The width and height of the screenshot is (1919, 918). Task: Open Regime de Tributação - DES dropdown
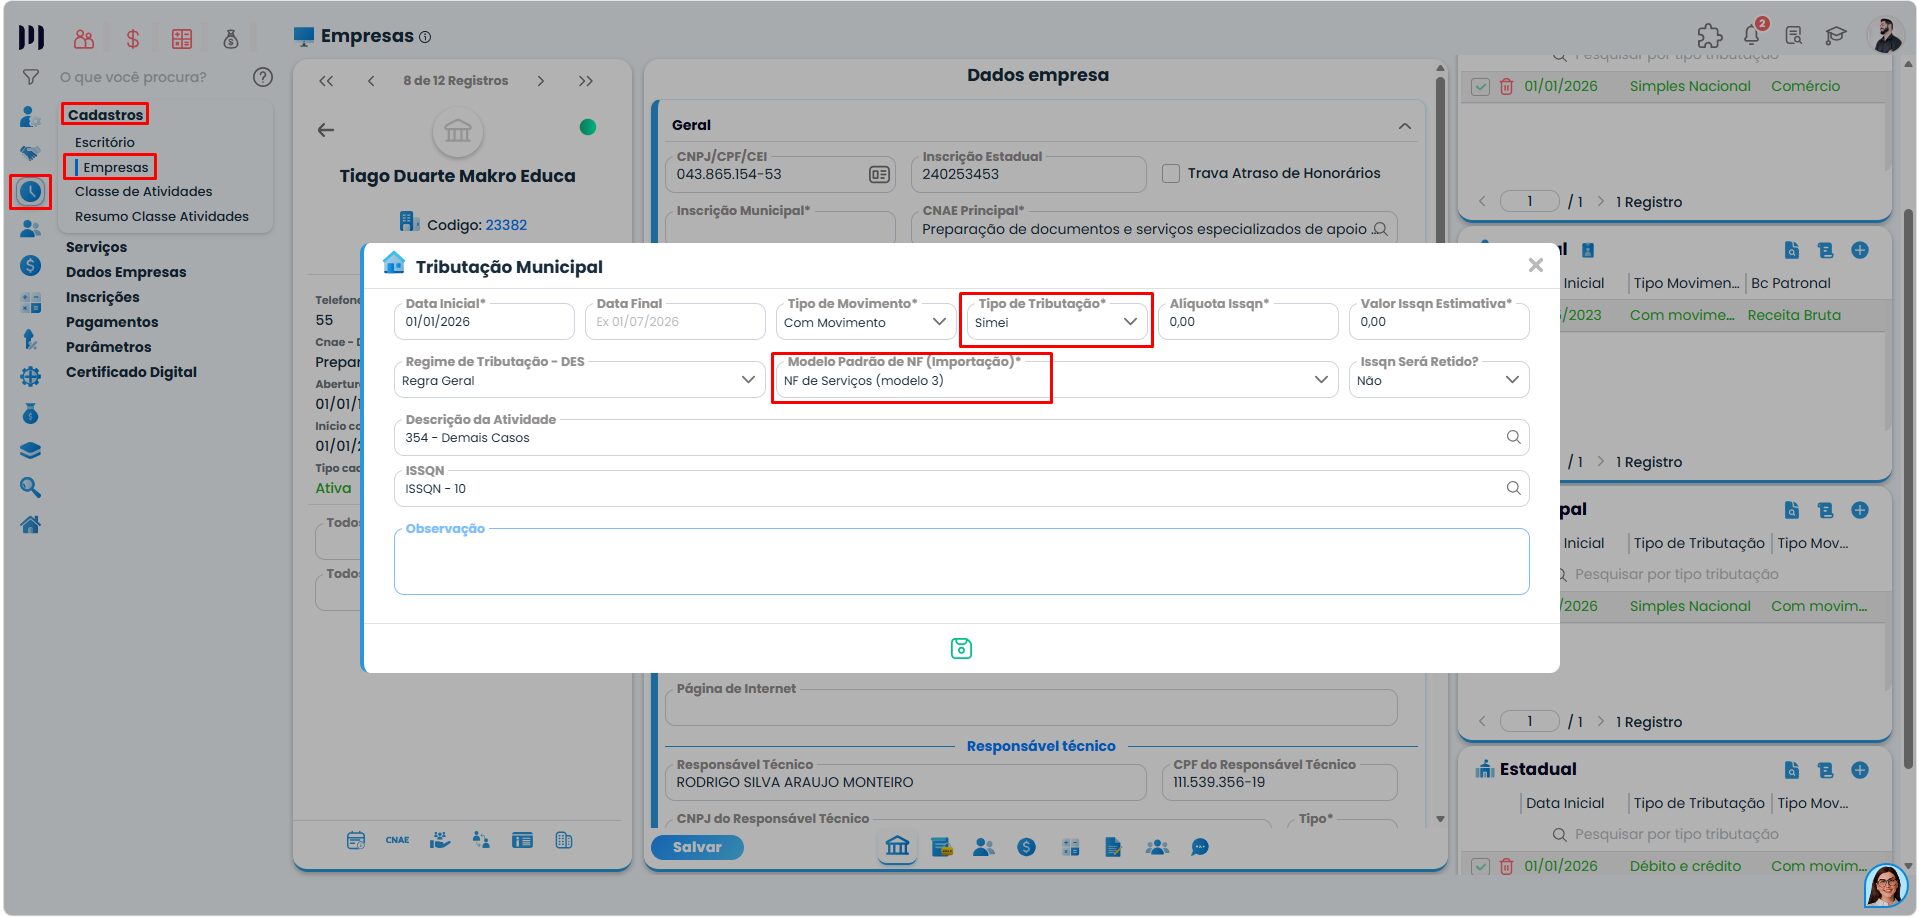point(579,380)
